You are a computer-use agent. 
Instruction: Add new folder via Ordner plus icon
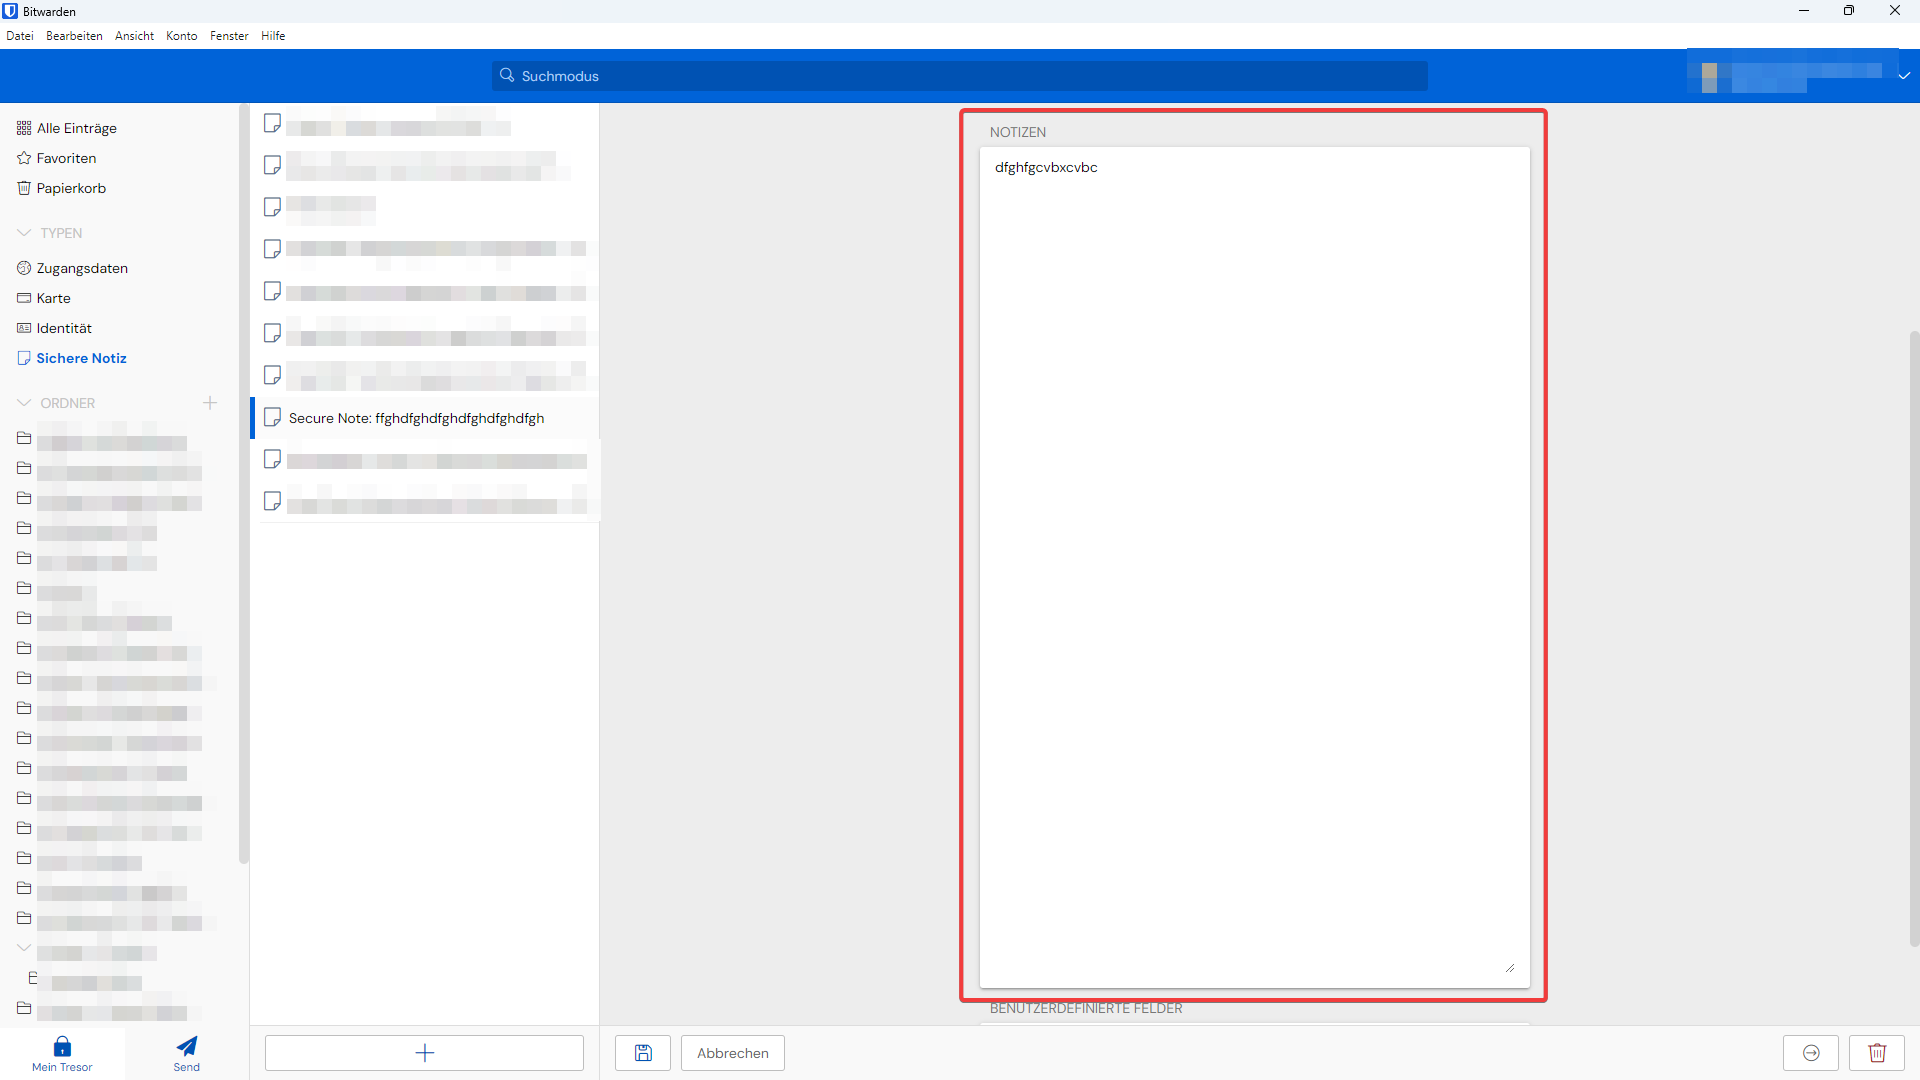coord(210,403)
